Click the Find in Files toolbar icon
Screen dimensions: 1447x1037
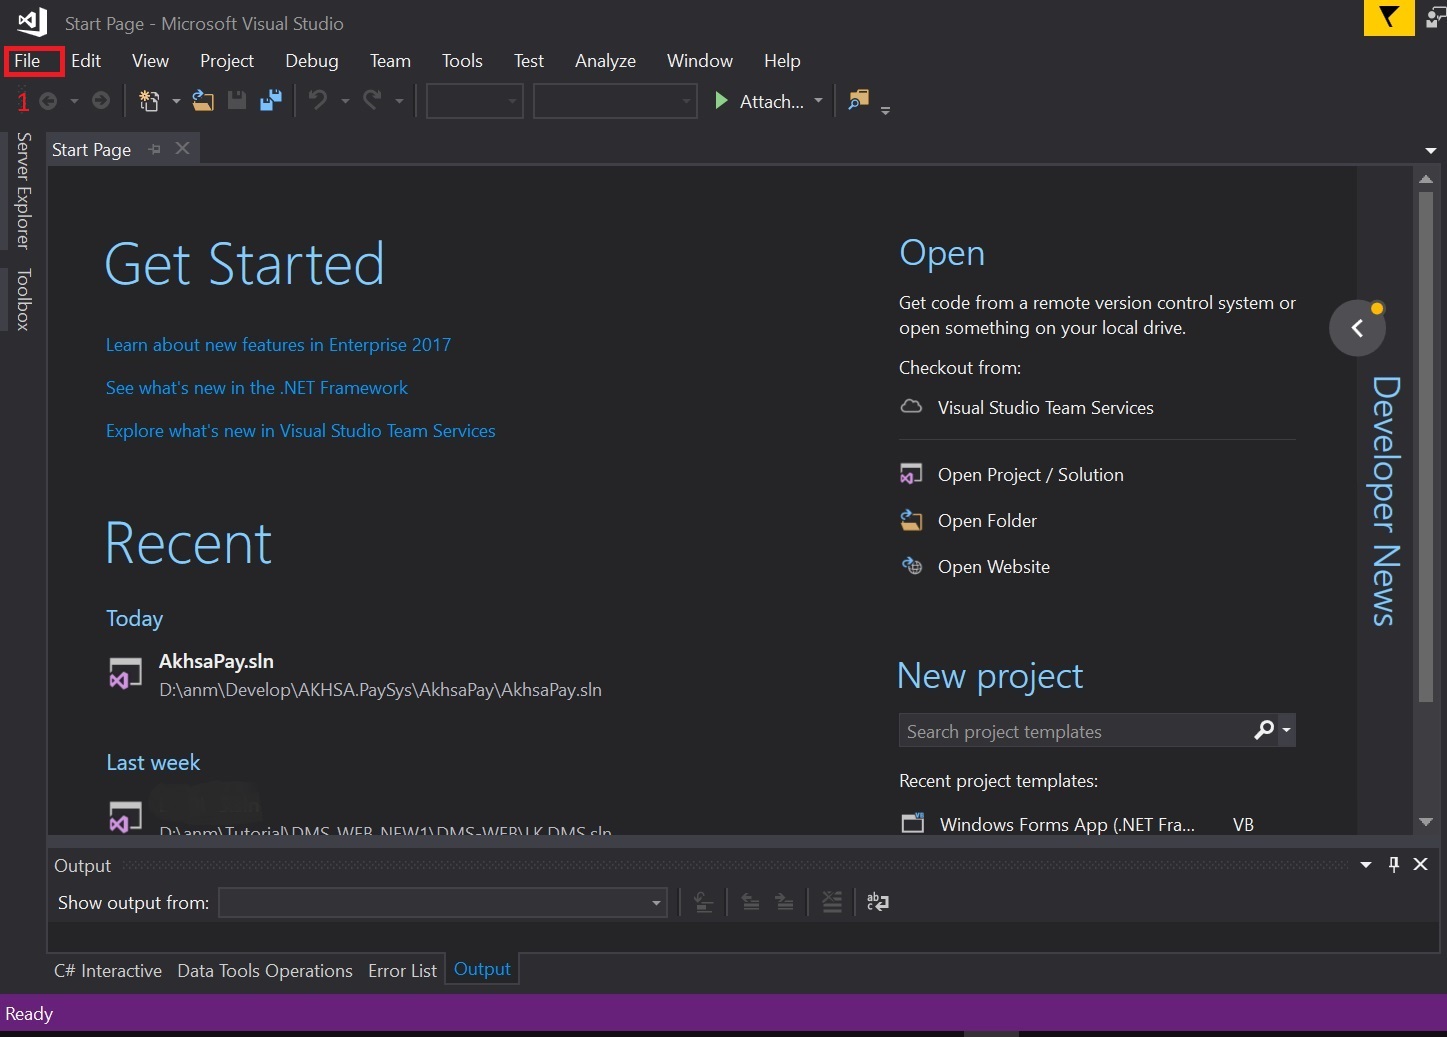857,100
